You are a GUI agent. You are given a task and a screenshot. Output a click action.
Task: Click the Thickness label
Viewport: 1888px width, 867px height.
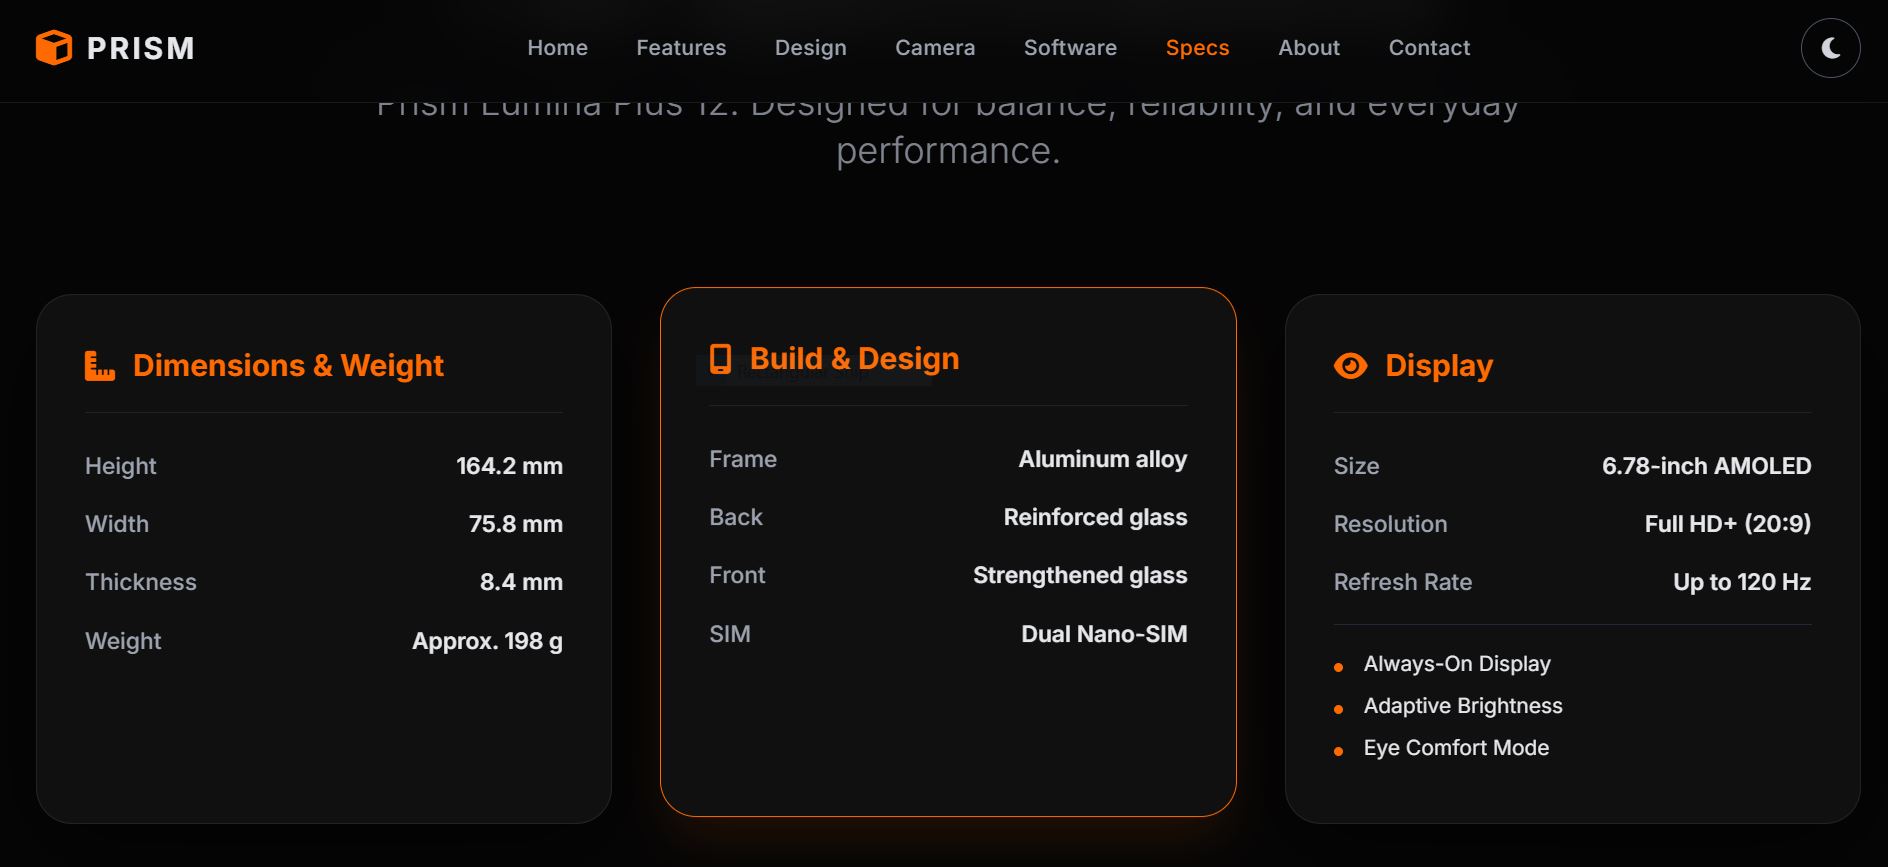[141, 582]
